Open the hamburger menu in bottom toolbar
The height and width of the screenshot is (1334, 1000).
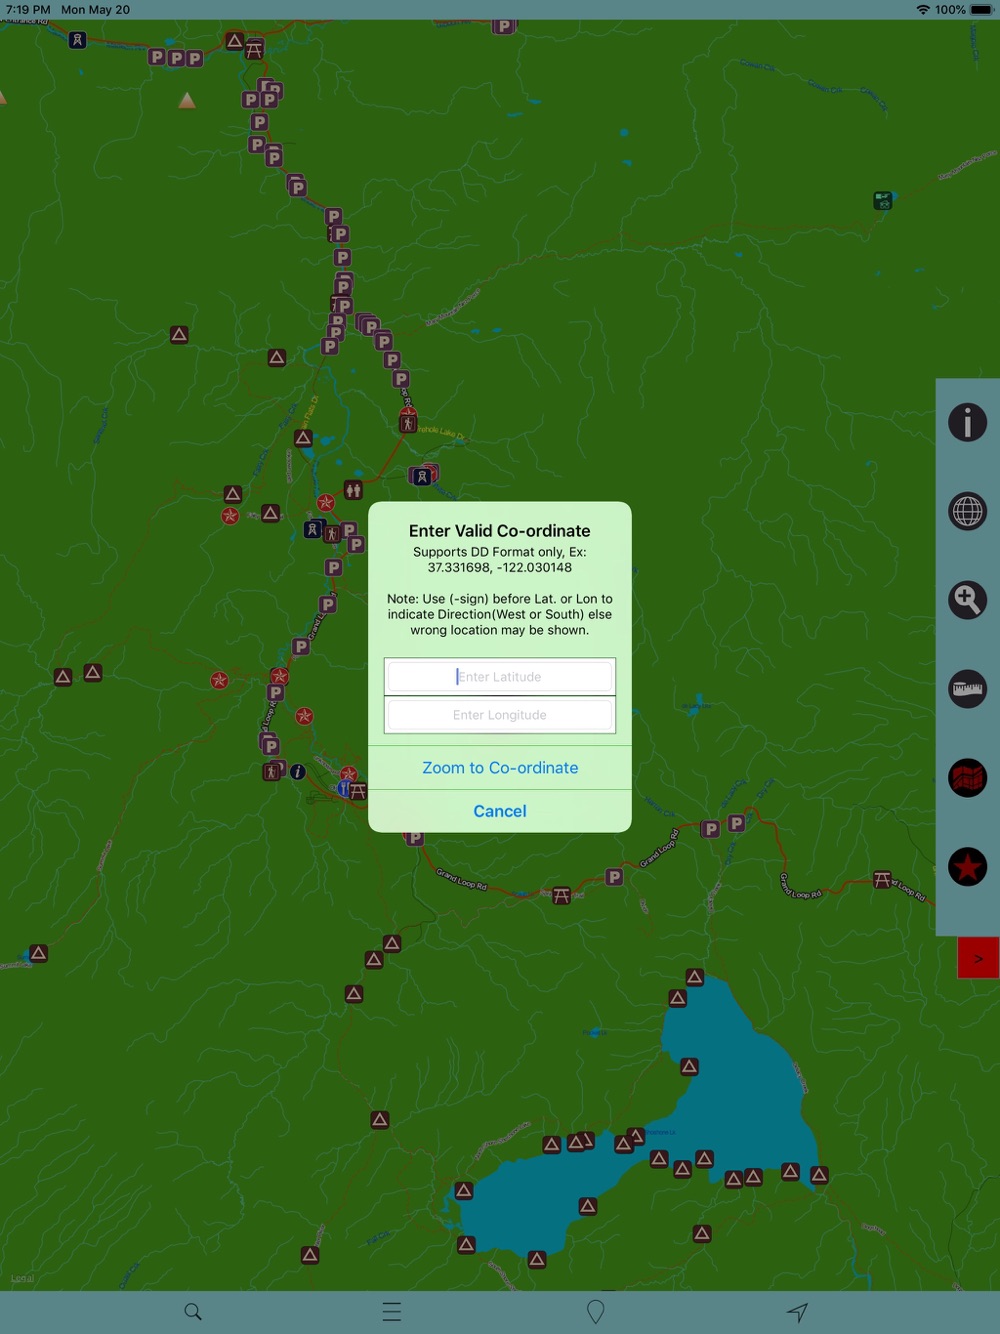point(392,1312)
